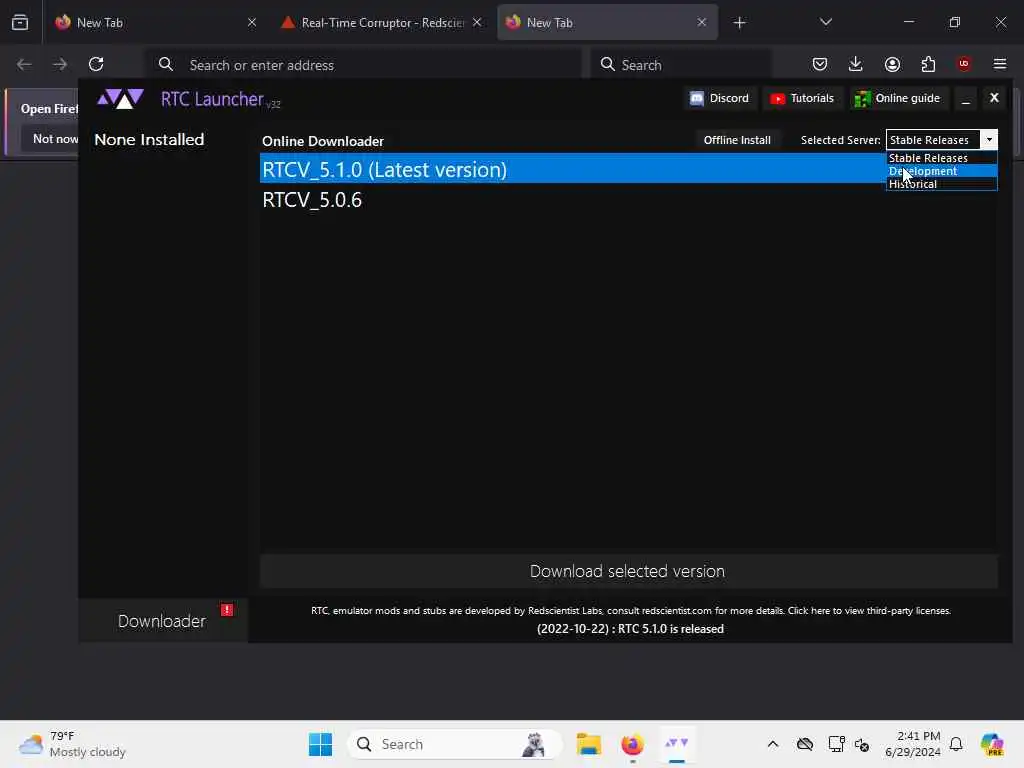Close the Real-Time Corruptor tab
Viewport: 1024px width, 768px height.
(477, 22)
